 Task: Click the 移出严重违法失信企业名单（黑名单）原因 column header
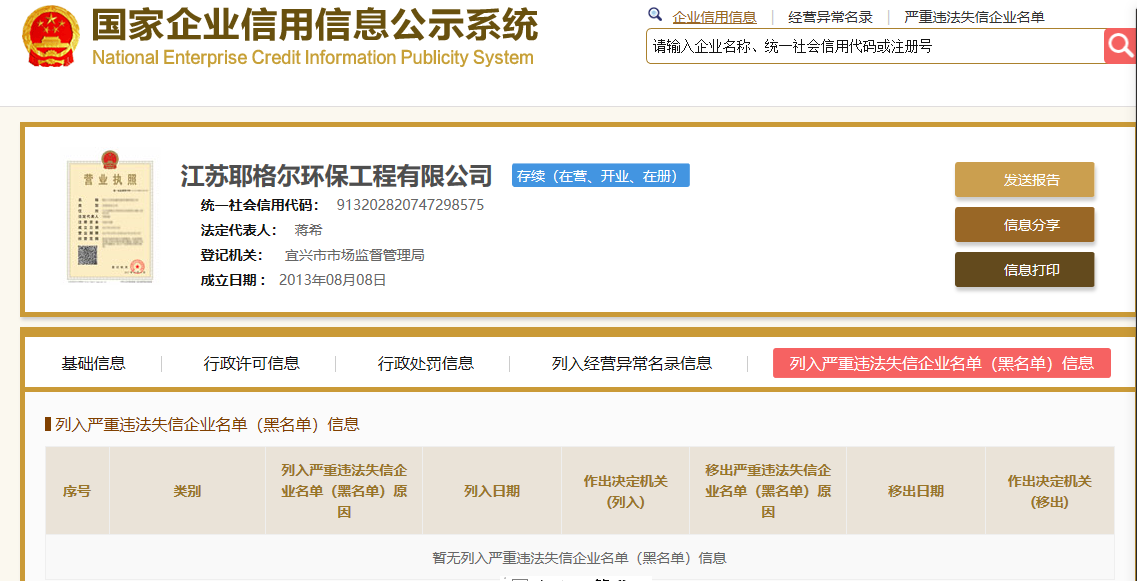coord(768,491)
